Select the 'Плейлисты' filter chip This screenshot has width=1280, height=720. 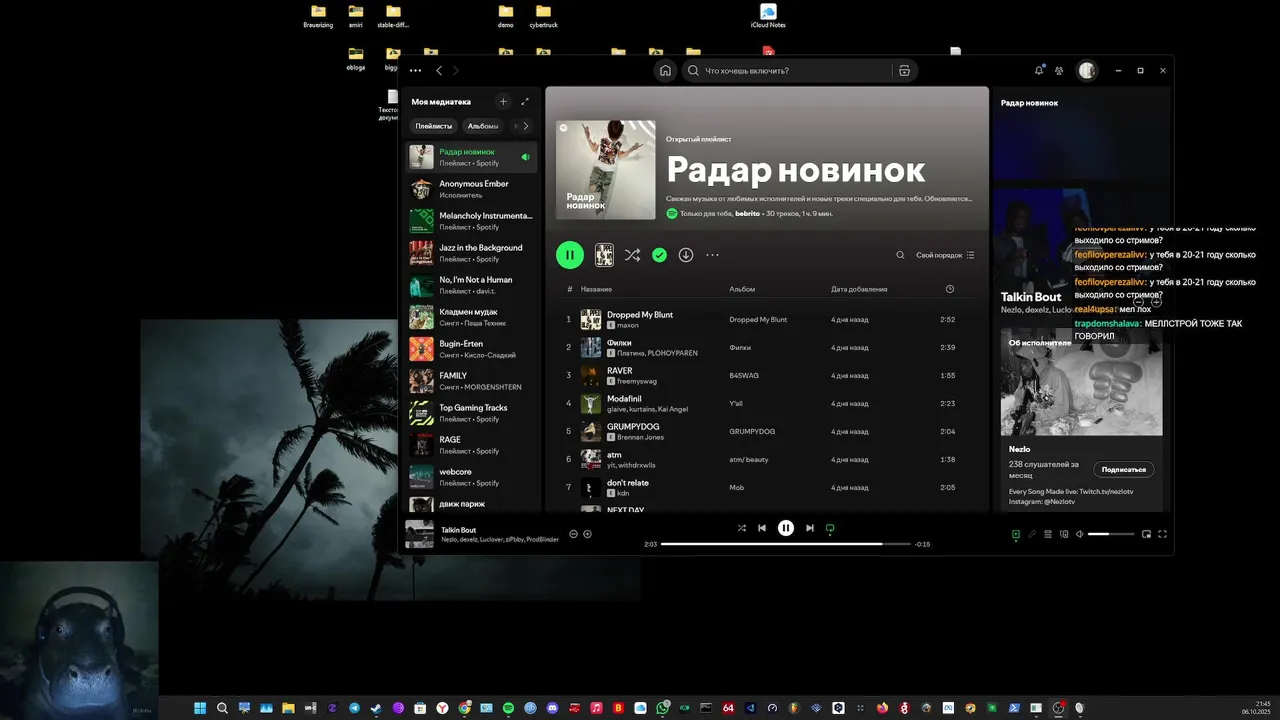pyautogui.click(x=434, y=126)
